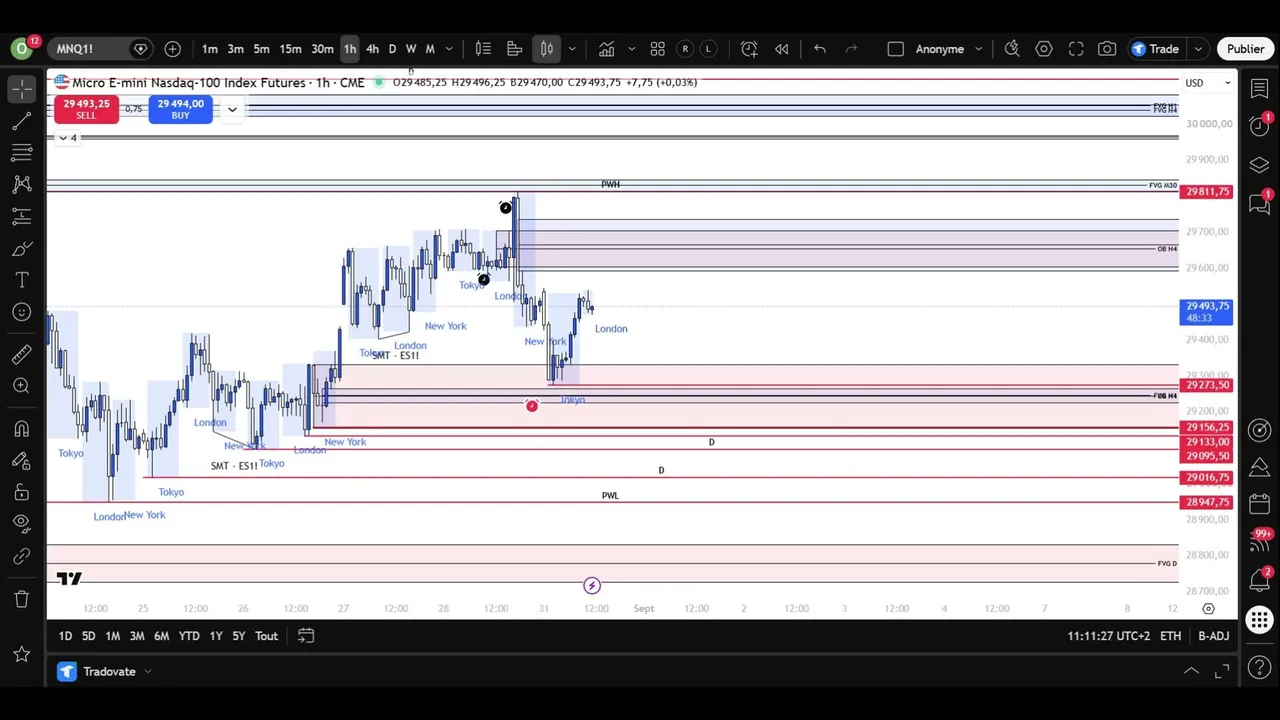Switch to the 30m timeframe
The height and width of the screenshot is (720, 1280).
click(322, 49)
